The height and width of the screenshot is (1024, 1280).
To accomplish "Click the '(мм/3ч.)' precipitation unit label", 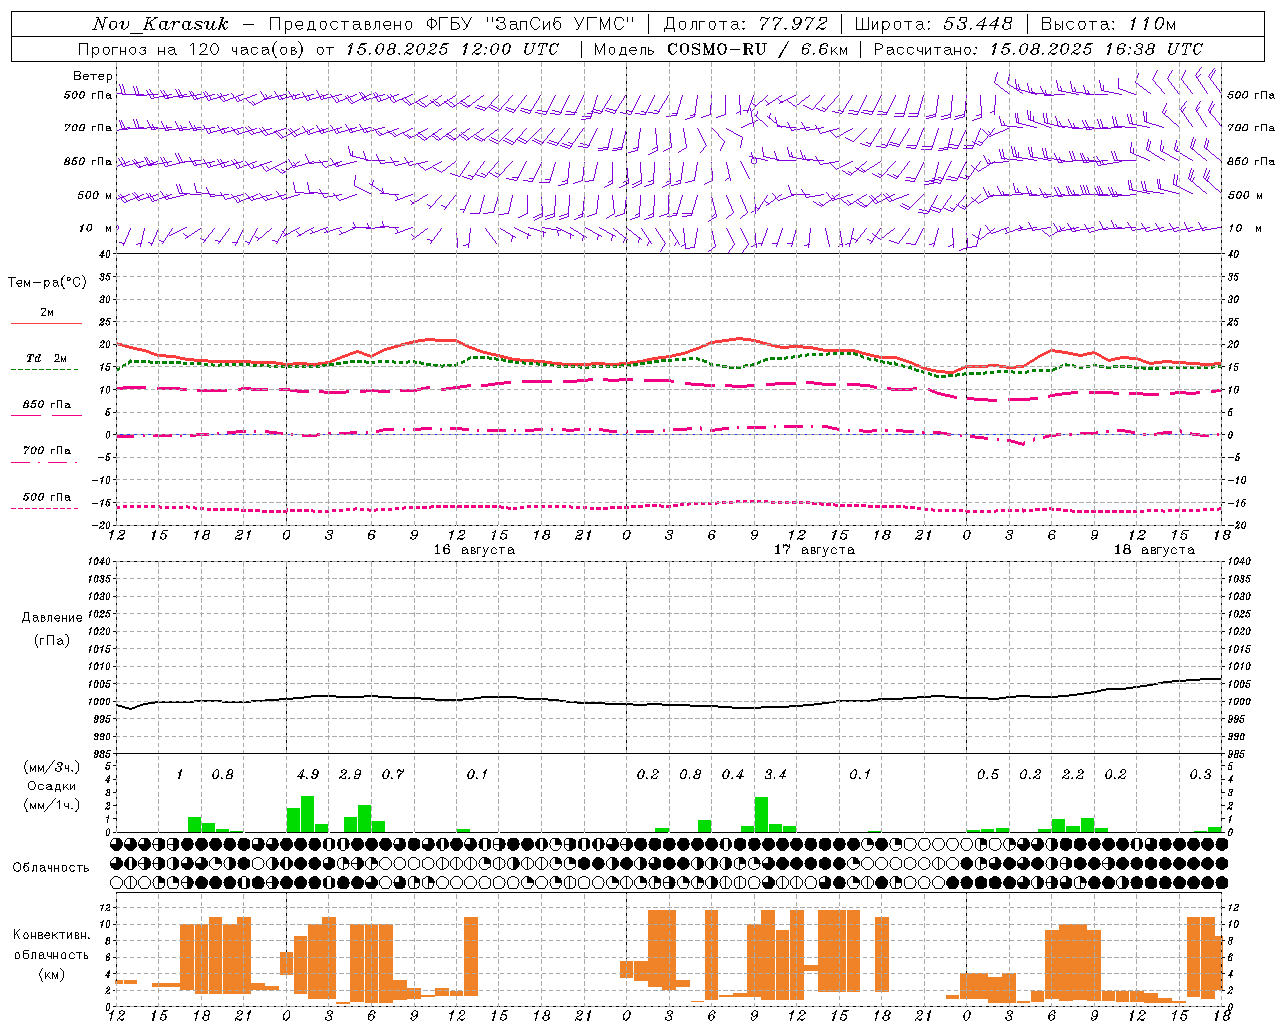I will [51, 767].
